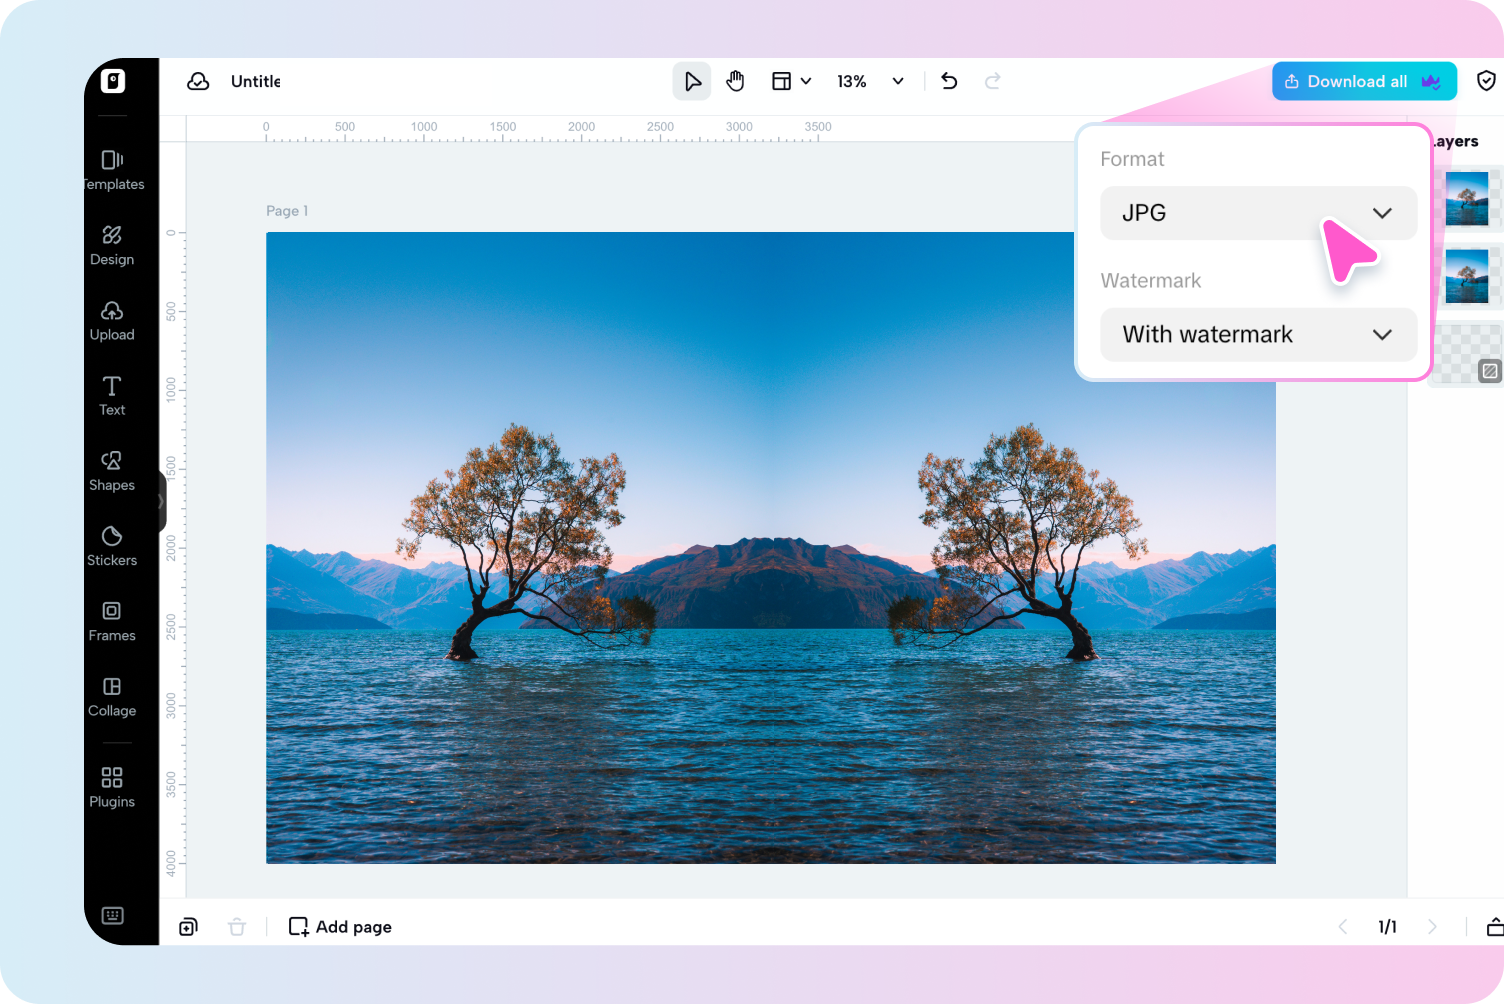This screenshot has height=1004, width=1504.
Task: Open the toolbox icon at bottom right
Action: 1495,927
